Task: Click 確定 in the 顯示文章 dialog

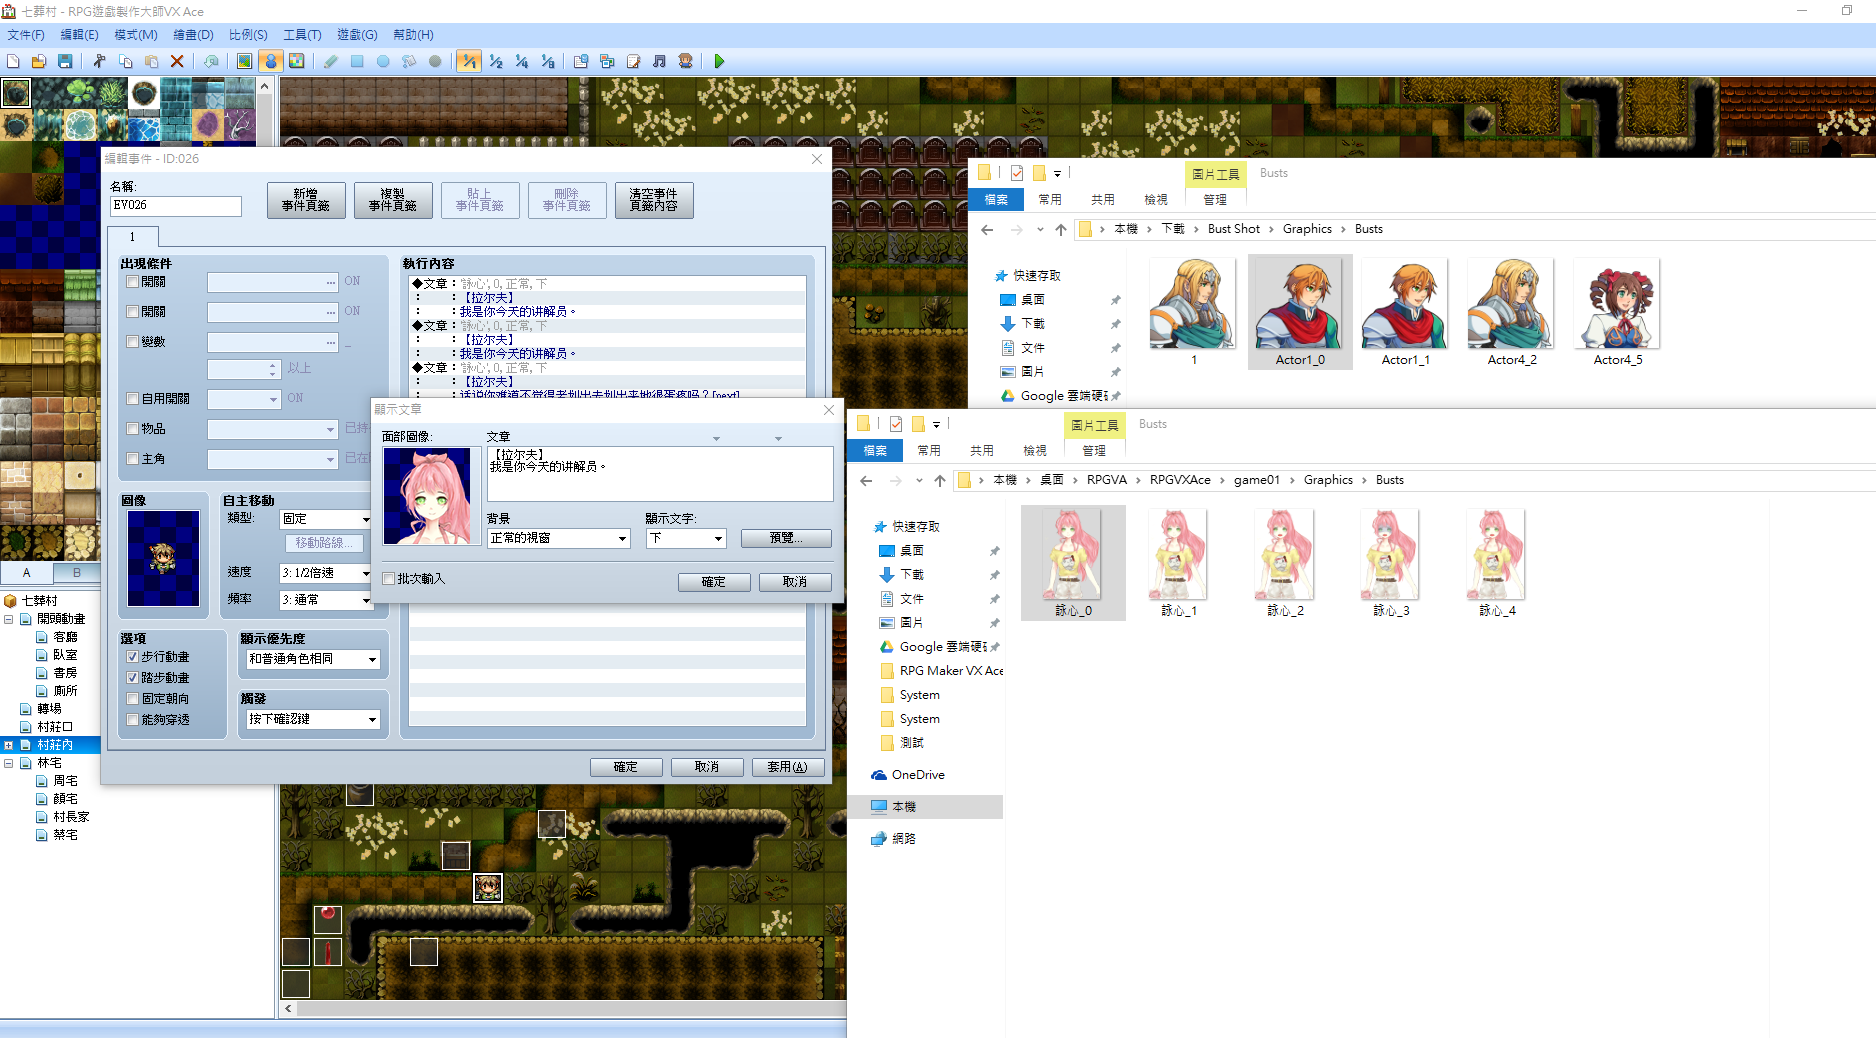Action: pyautogui.click(x=714, y=582)
